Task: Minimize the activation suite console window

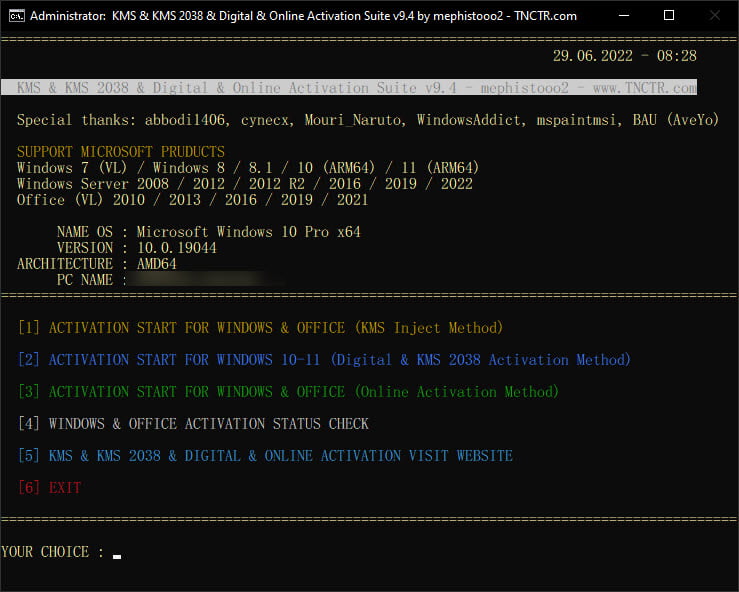Action: click(624, 16)
